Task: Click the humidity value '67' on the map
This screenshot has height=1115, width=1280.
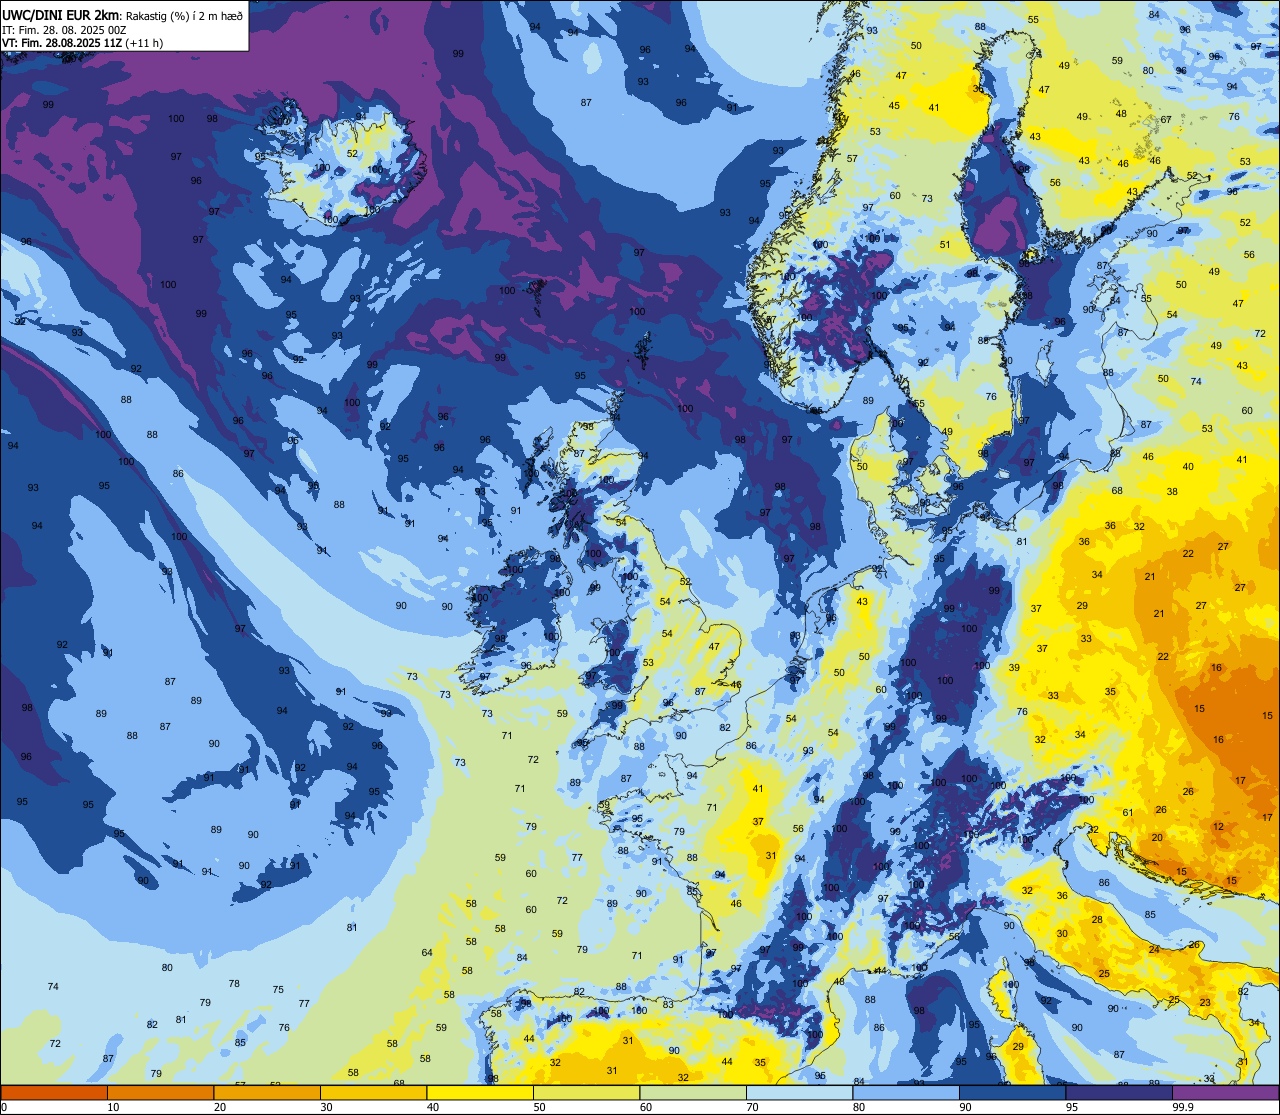Action: (x=1166, y=120)
